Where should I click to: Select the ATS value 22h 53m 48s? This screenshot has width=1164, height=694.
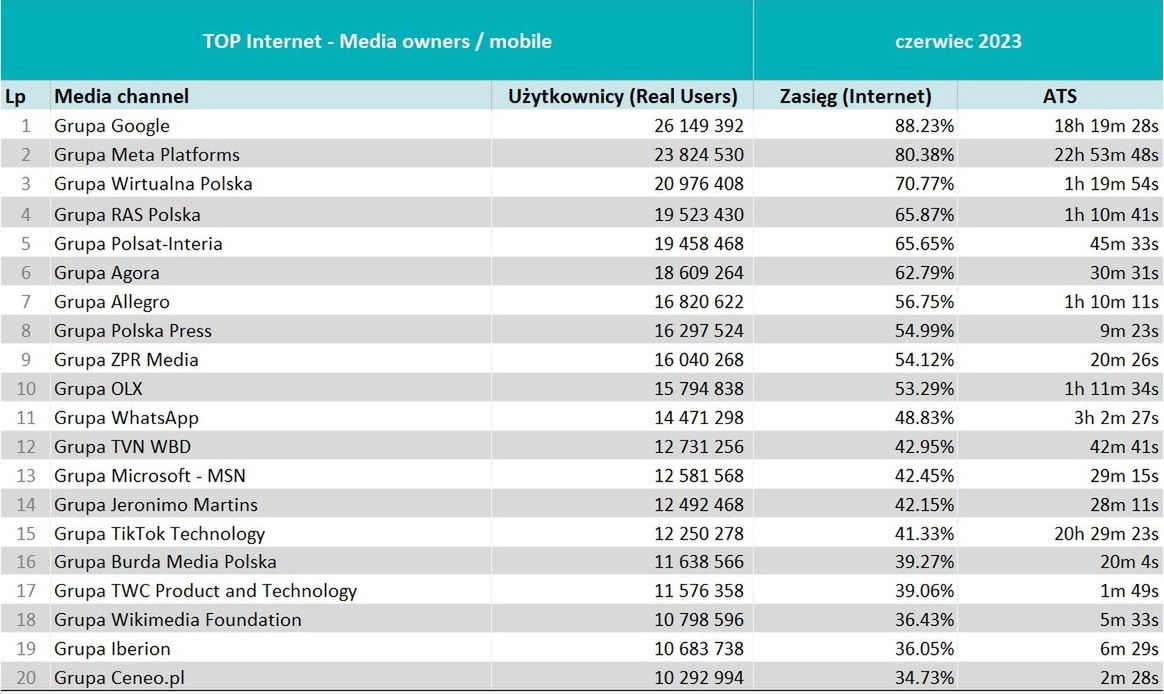coord(1109,155)
